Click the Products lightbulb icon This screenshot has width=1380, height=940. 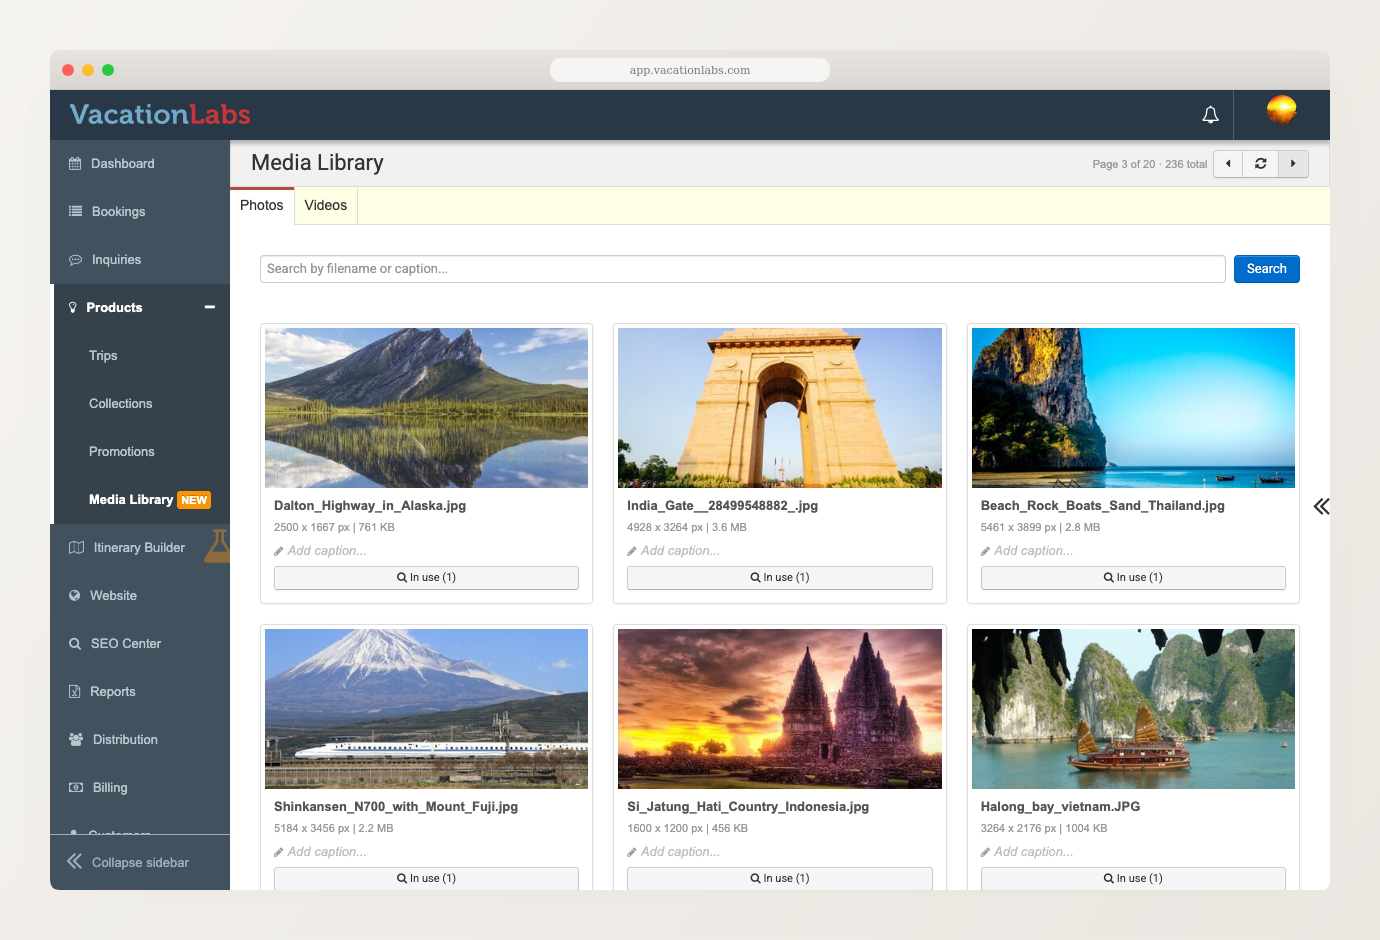72,308
